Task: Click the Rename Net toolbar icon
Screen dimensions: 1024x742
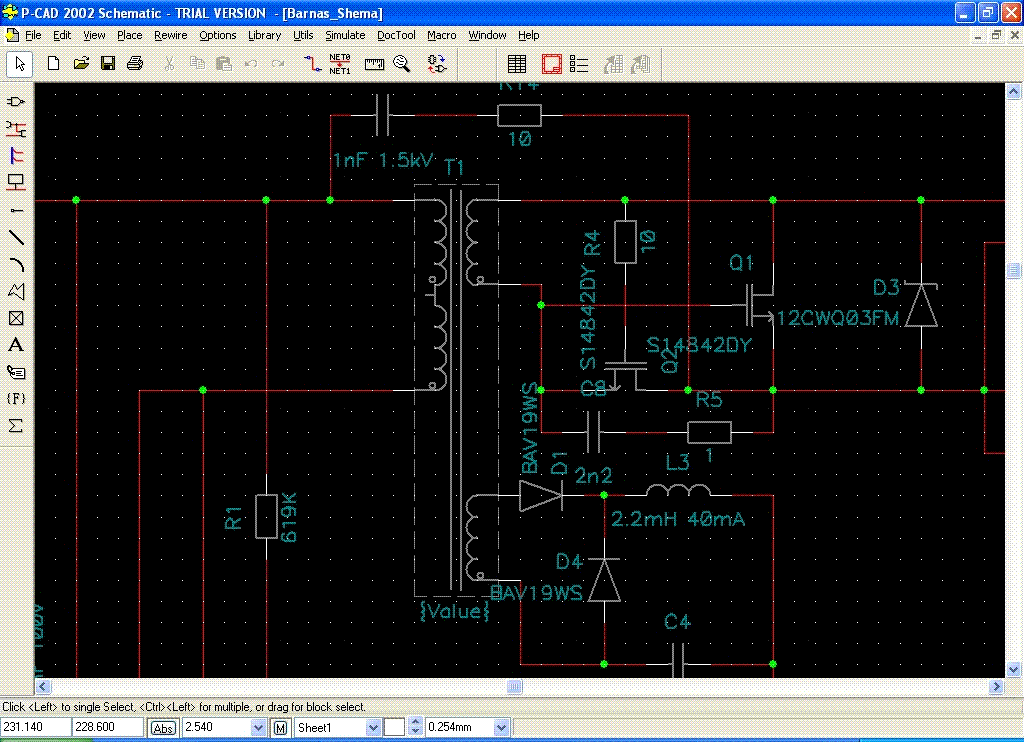Action: pos(341,64)
